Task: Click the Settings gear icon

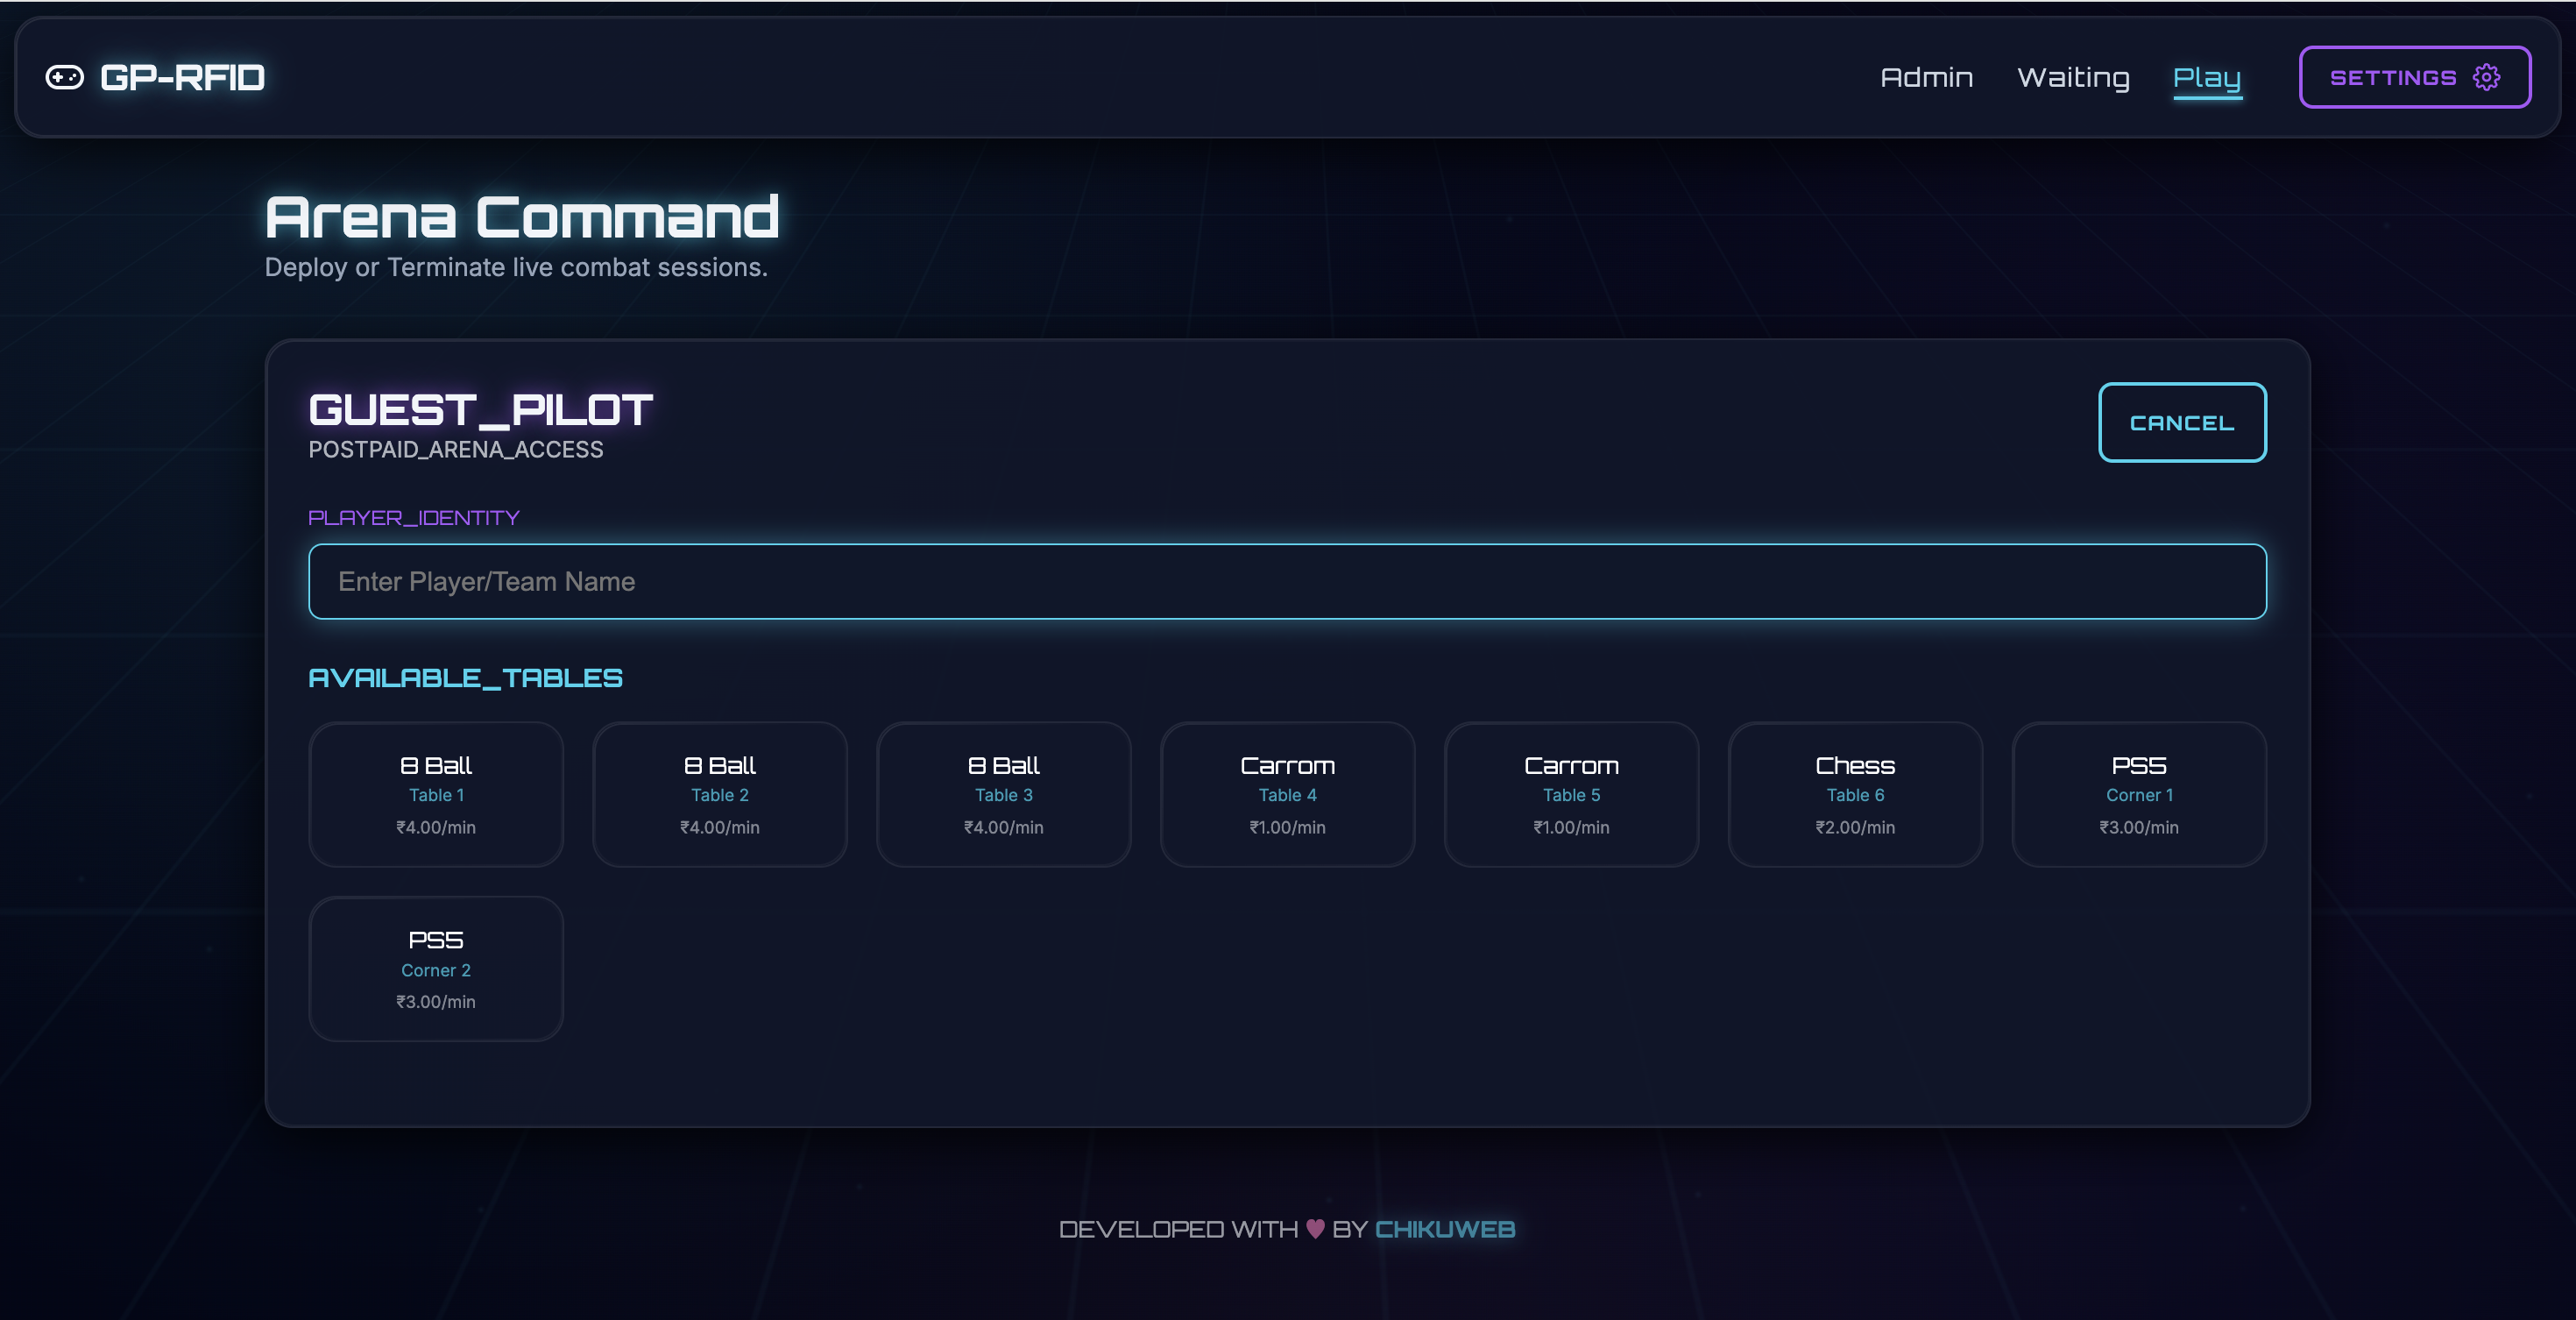Action: click(x=2486, y=77)
